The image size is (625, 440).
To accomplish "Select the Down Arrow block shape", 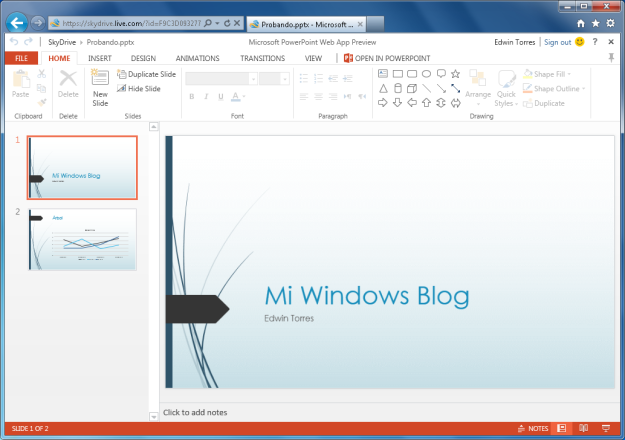I will tap(397, 103).
